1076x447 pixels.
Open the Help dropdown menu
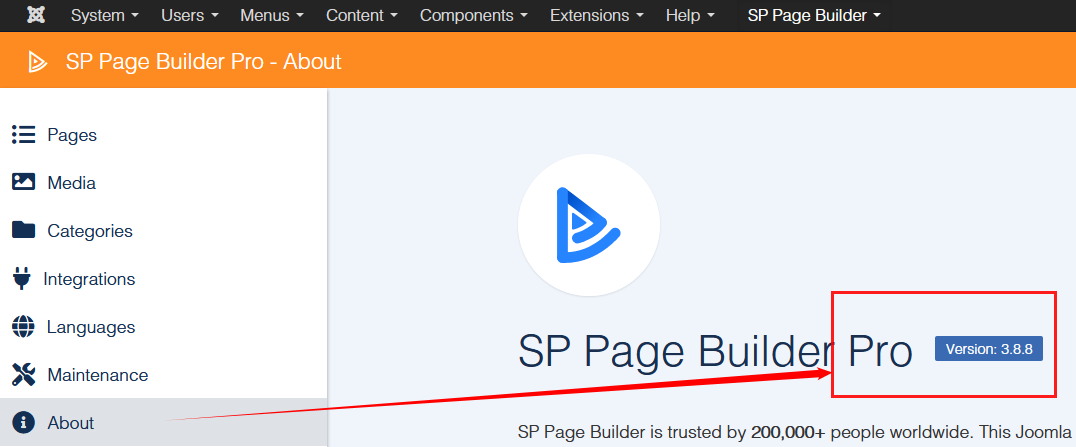[690, 15]
